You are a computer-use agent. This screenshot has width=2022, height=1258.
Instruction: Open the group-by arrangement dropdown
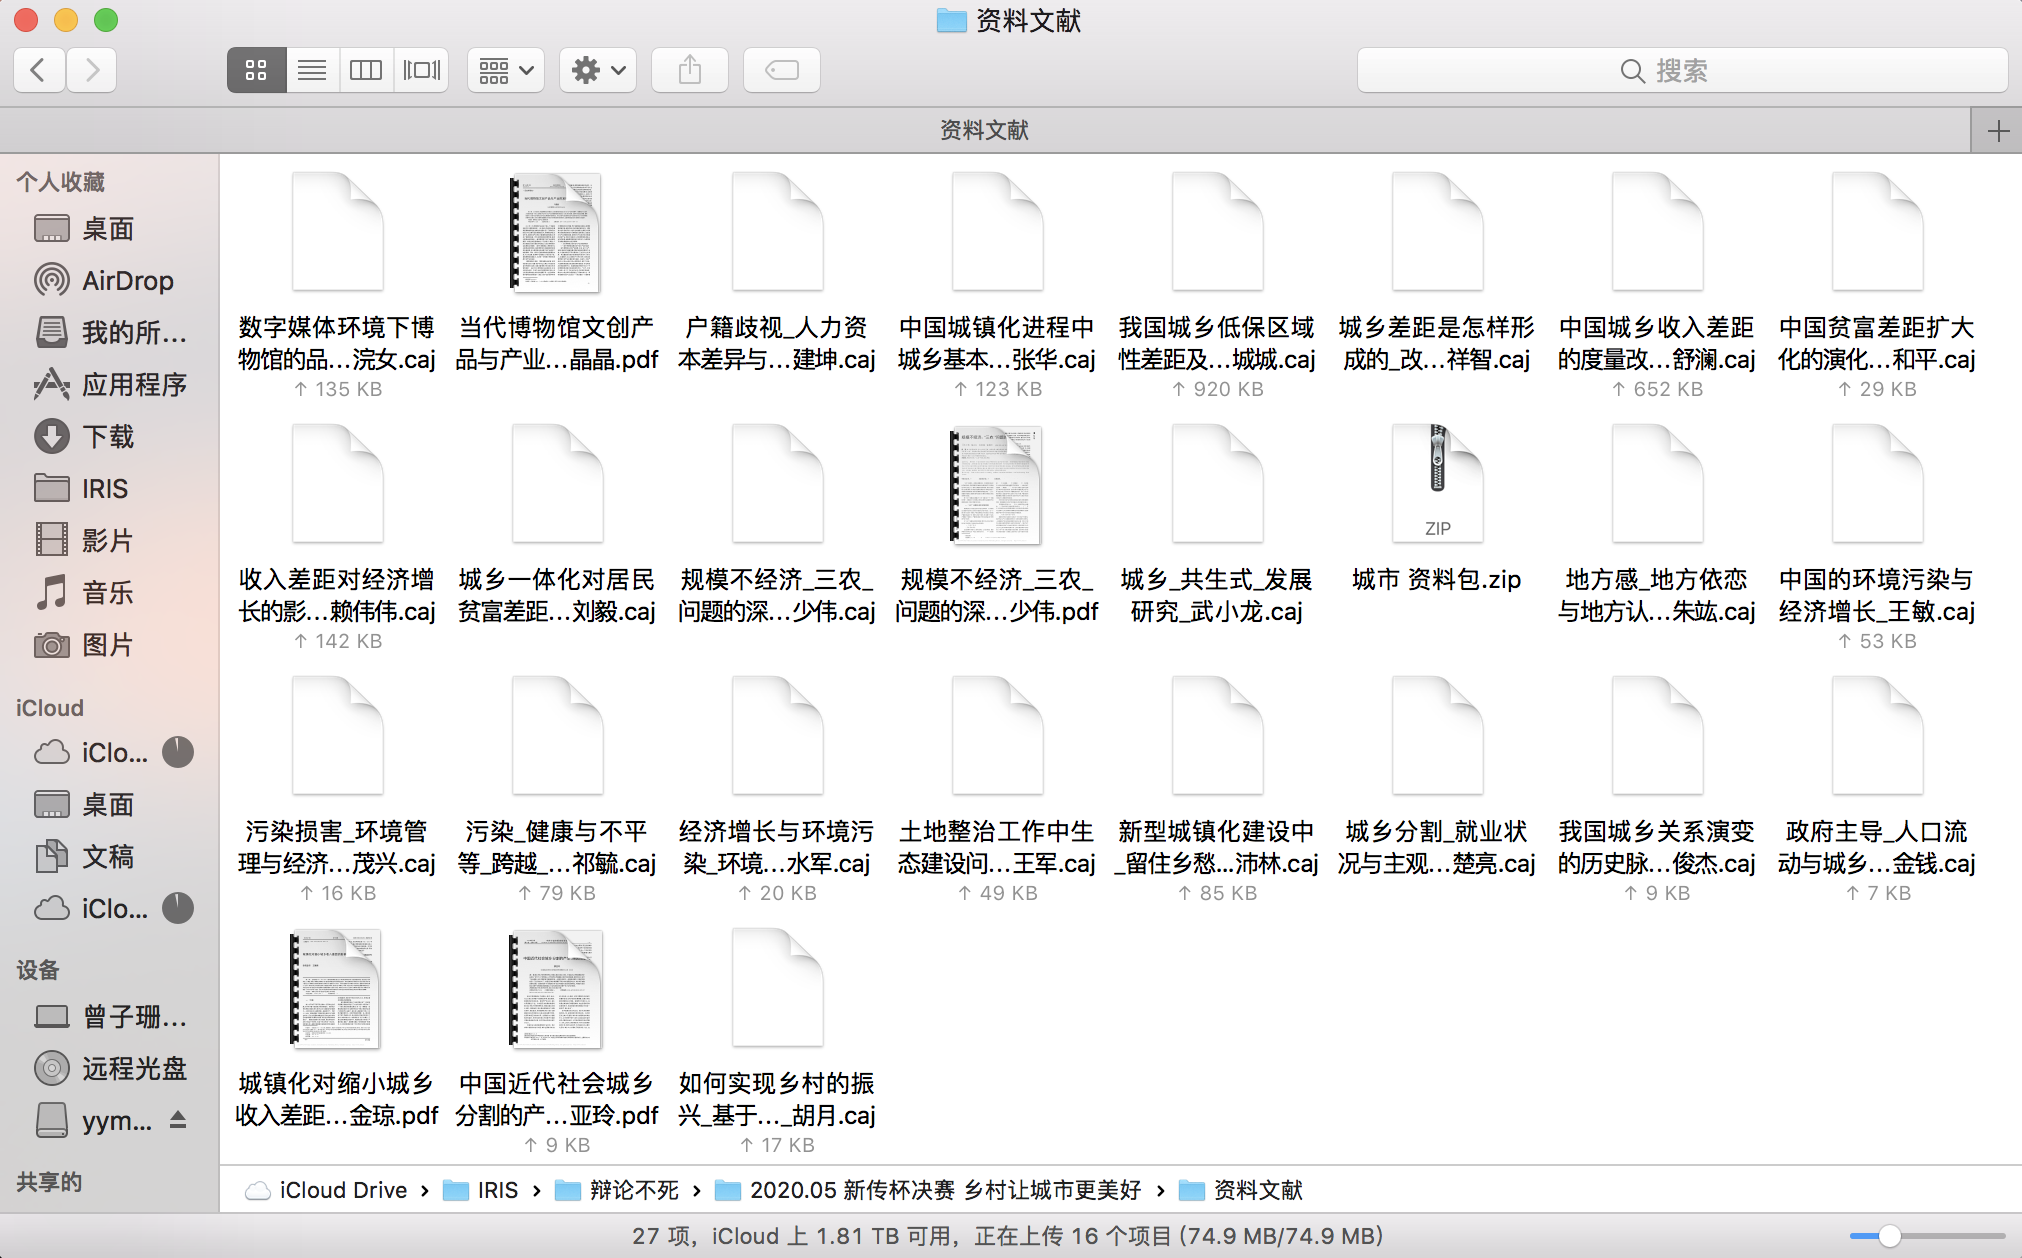[x=506, y=70]
